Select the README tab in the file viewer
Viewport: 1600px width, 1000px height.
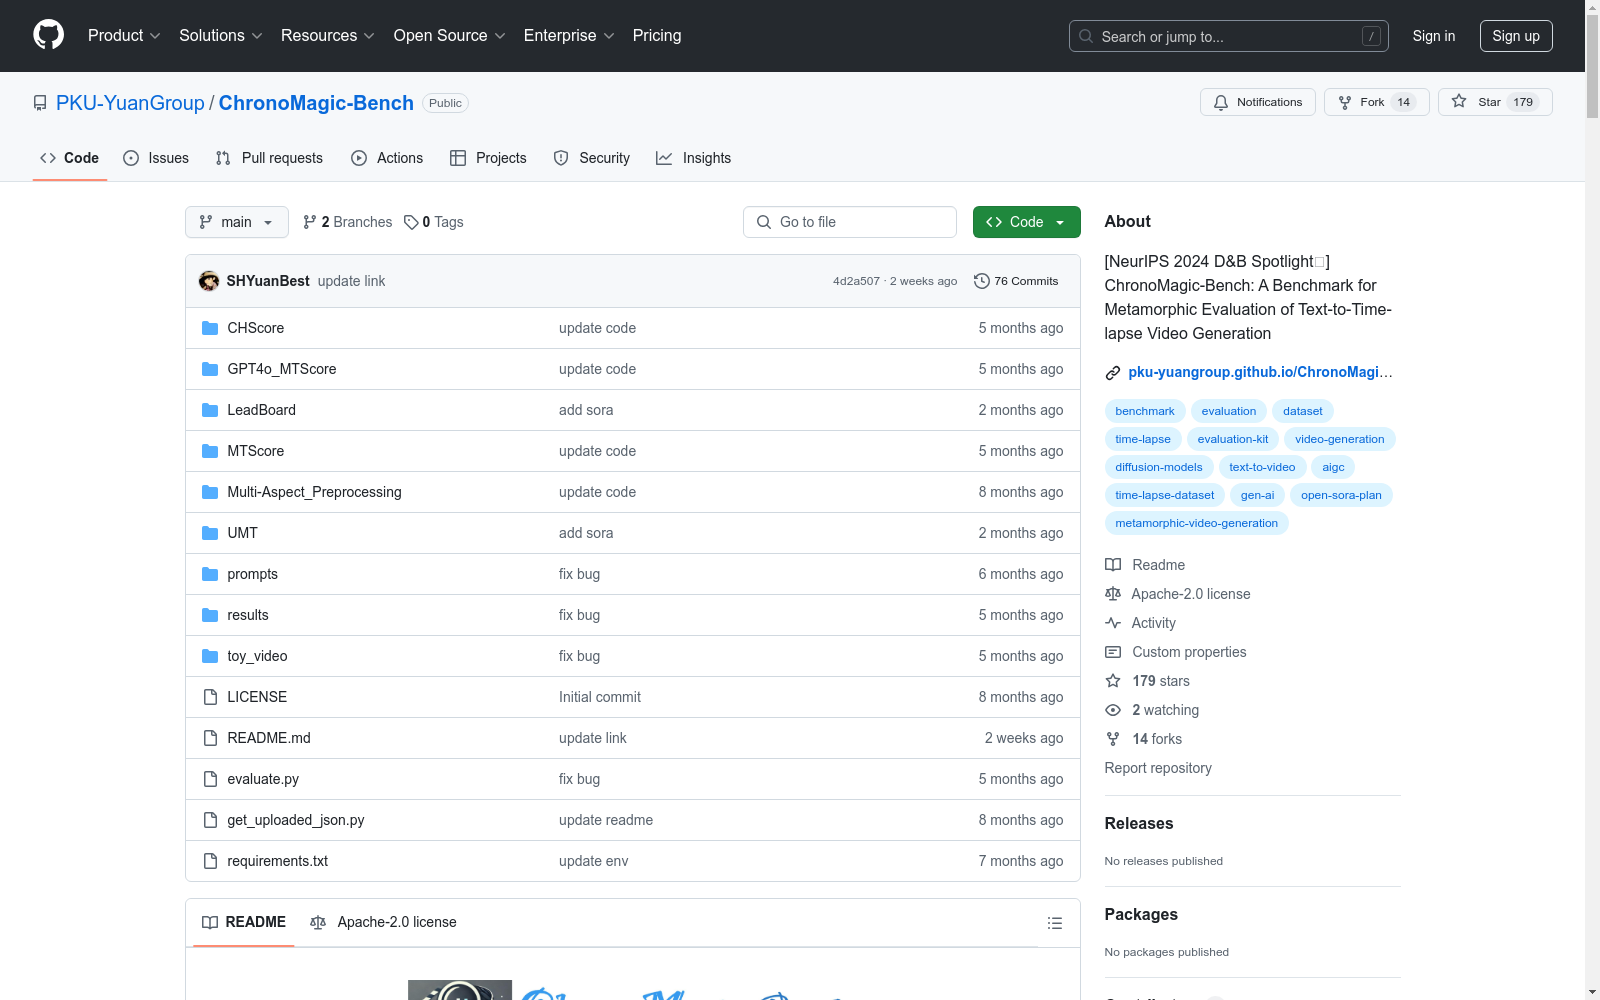tap(244, 922)
